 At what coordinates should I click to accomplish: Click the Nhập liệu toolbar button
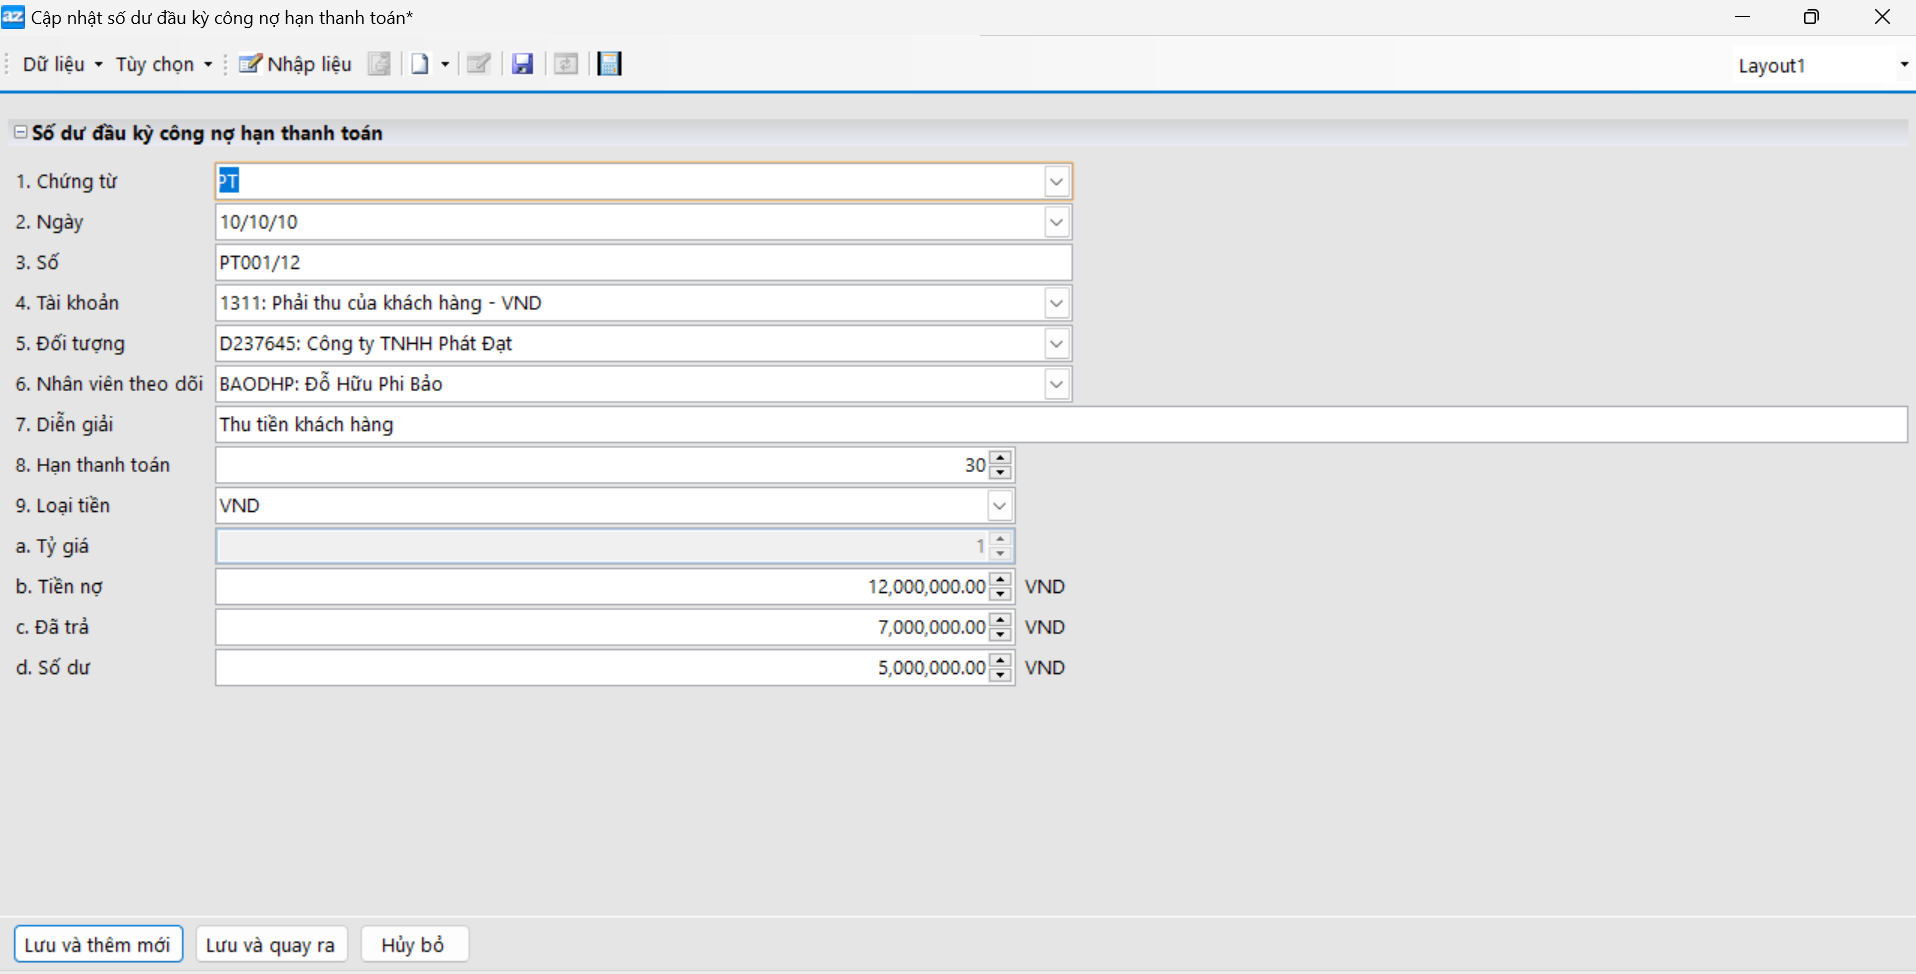[x=296, y=64]
